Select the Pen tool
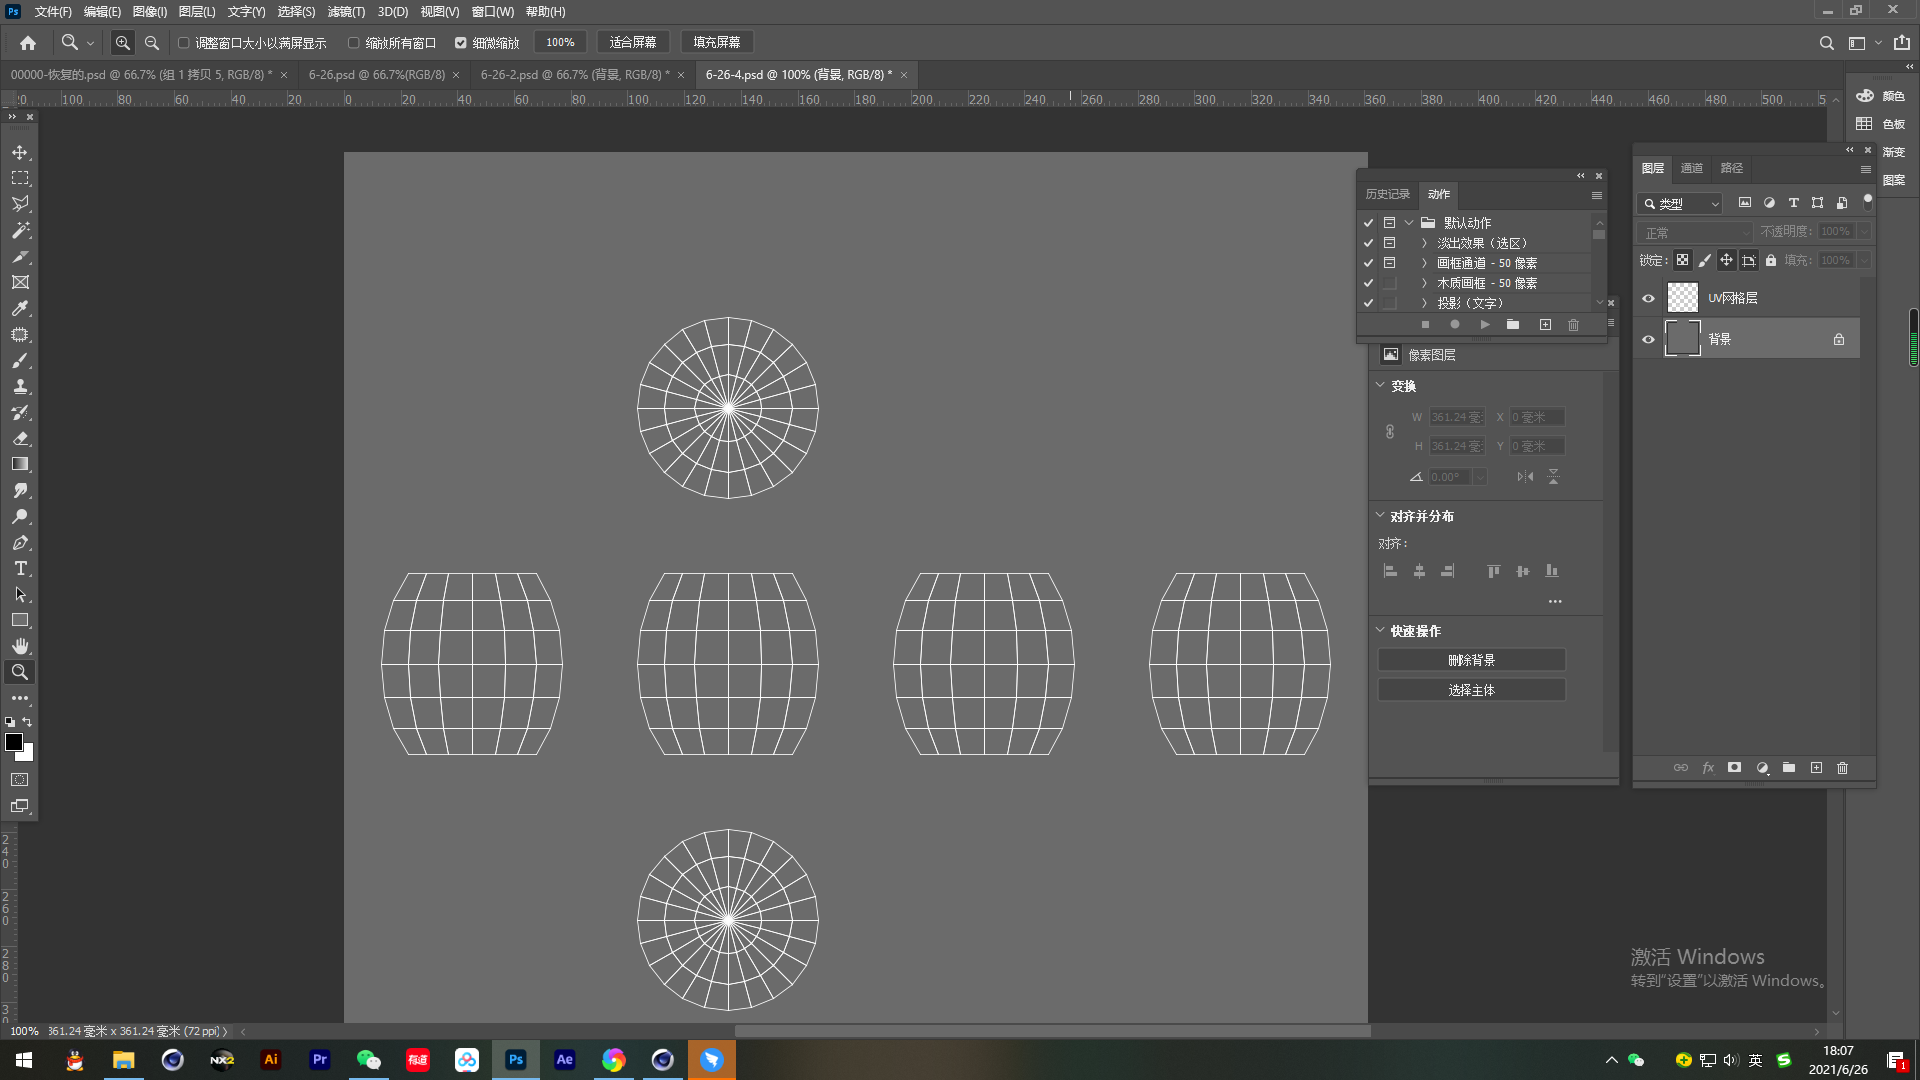This screenshot has width=1920, height=1080. click(x=20, y=542)
